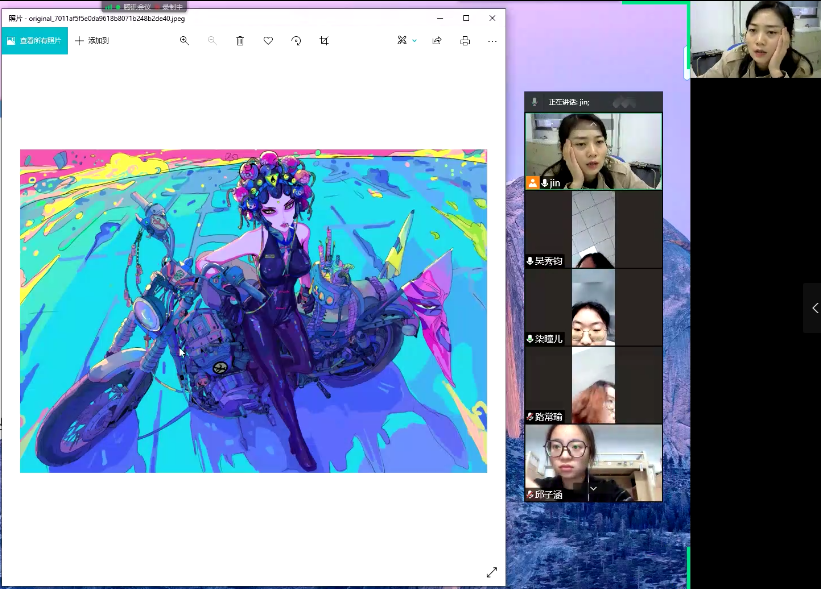
Task: Click the microphone icon beside 吴秀钧
Action: point(530,261)
